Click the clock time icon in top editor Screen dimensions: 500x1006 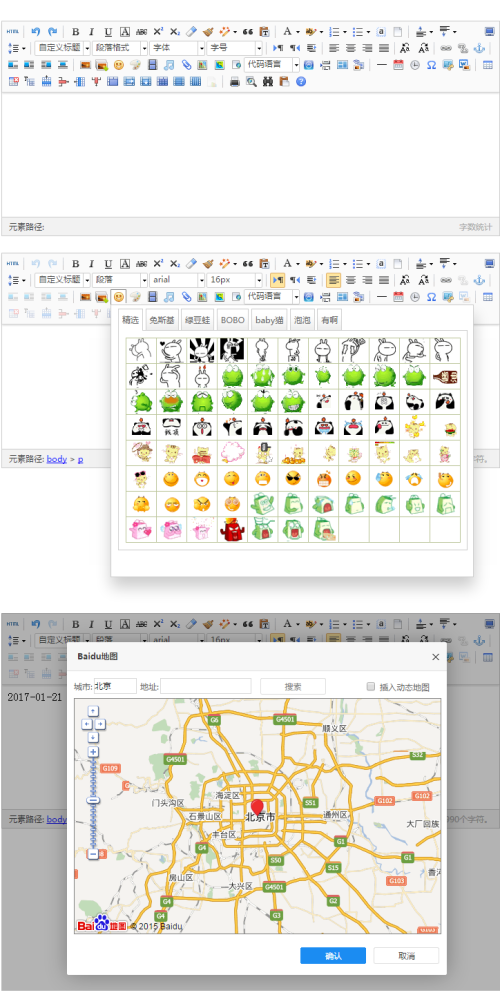coord(415,65)
